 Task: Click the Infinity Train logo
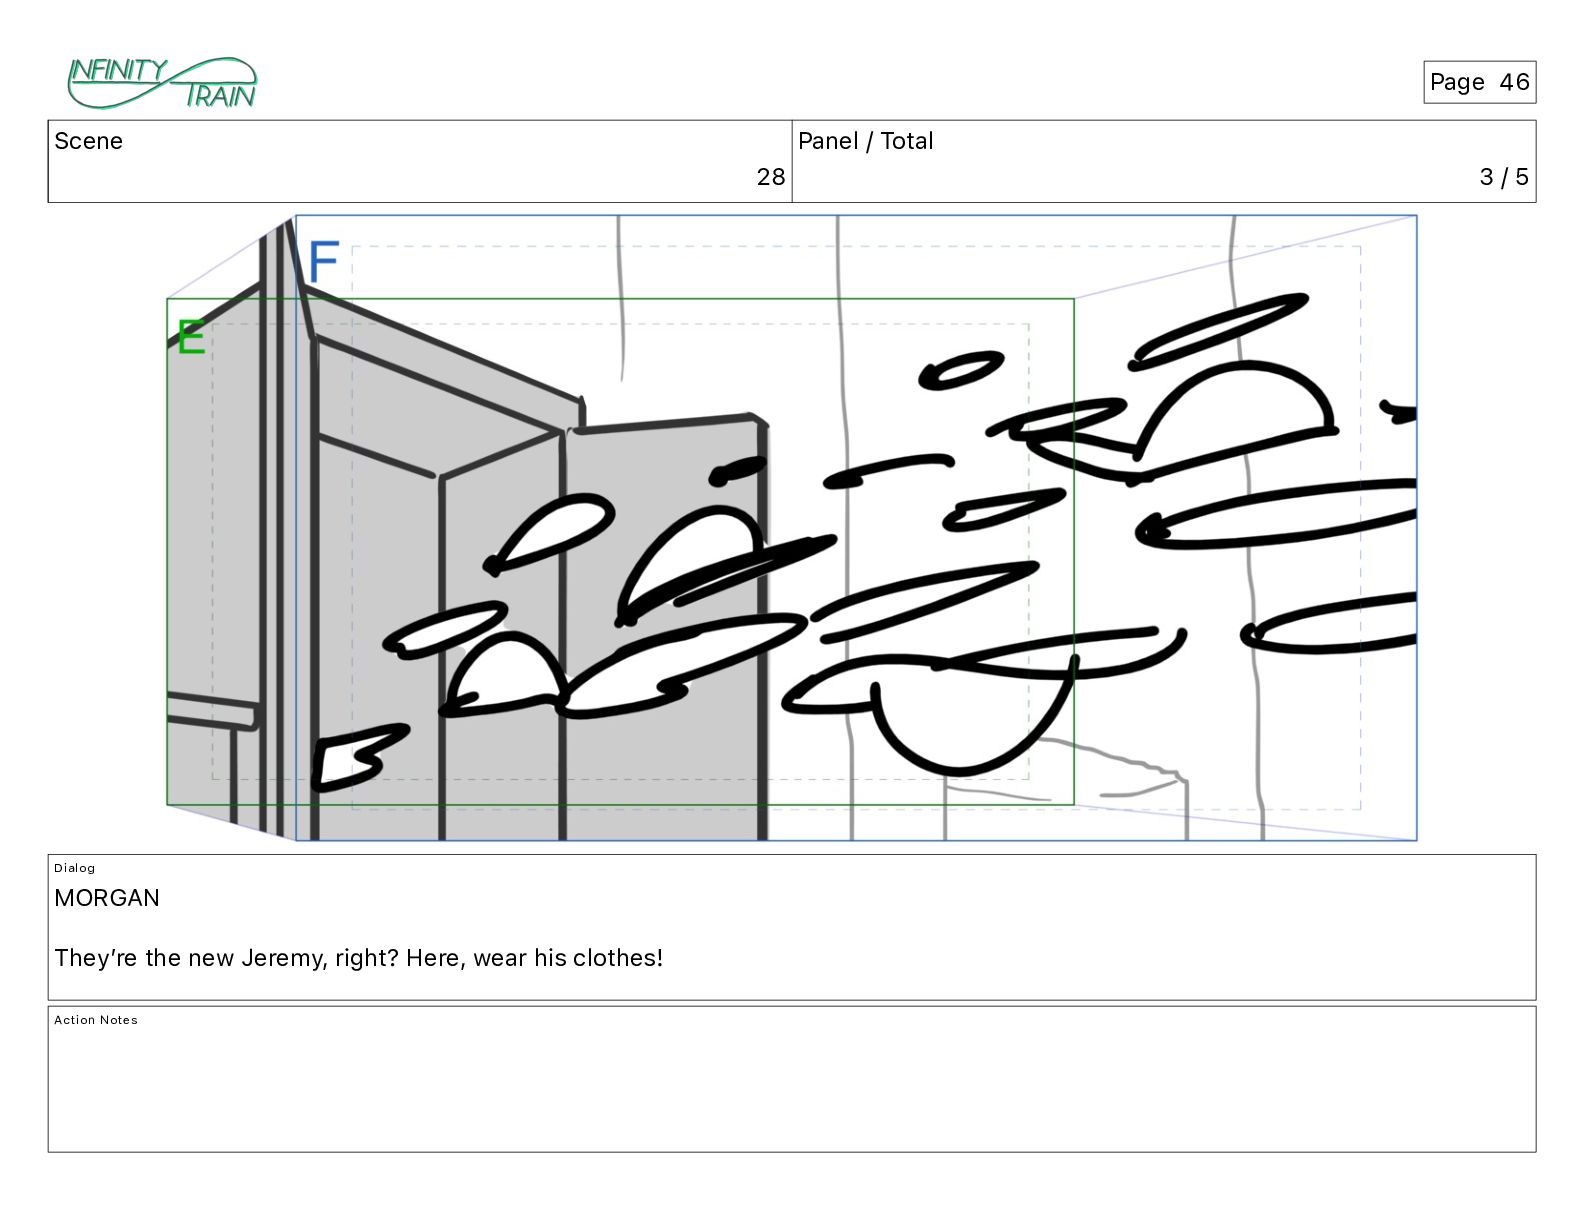(162, 83)
